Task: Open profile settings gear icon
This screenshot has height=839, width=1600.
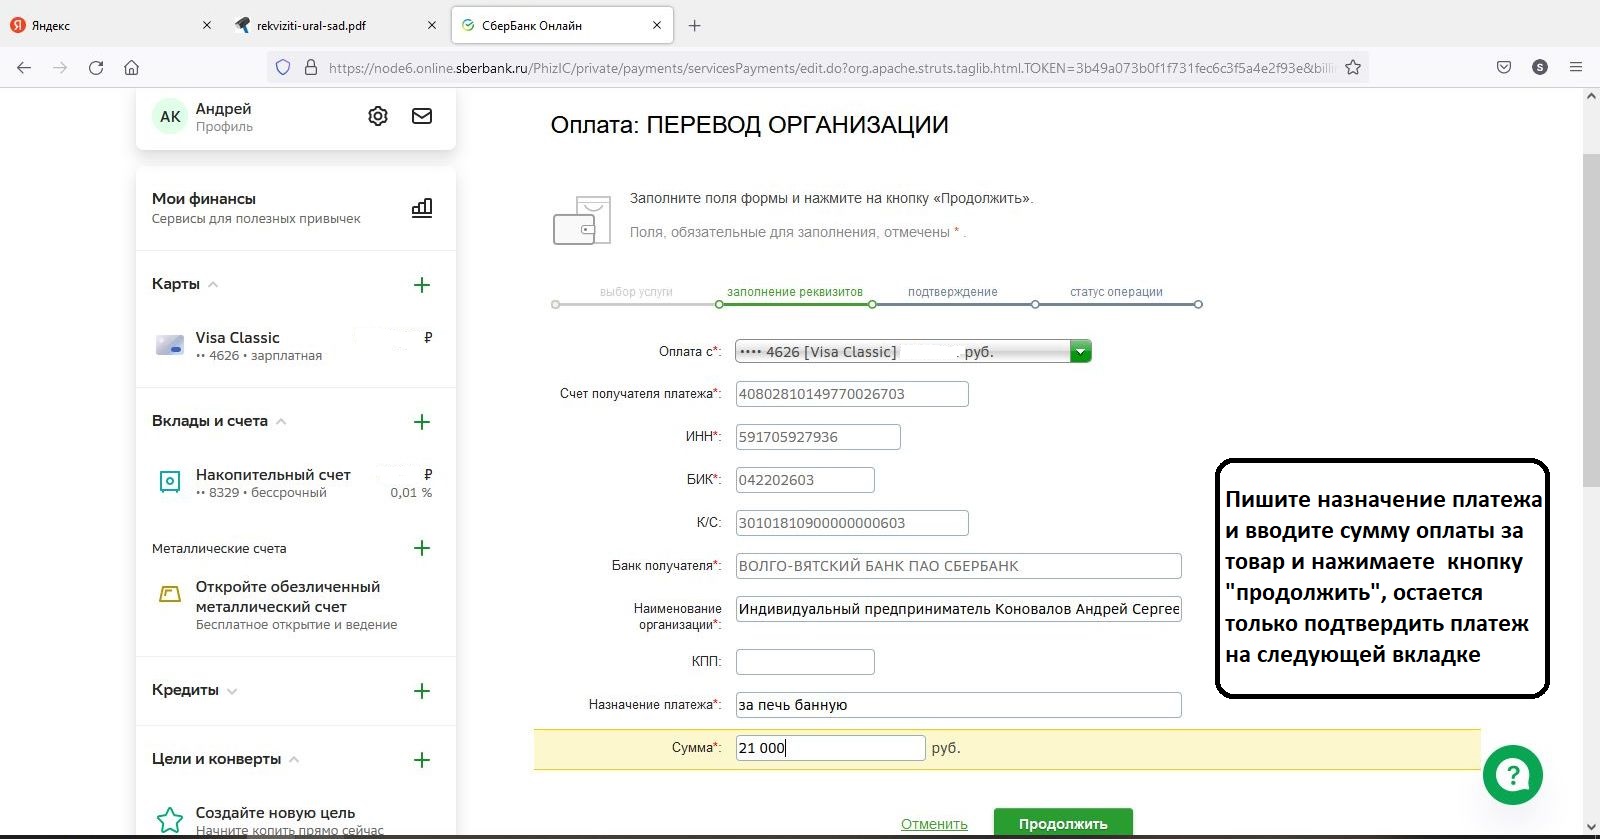Action: coord(378,116)
